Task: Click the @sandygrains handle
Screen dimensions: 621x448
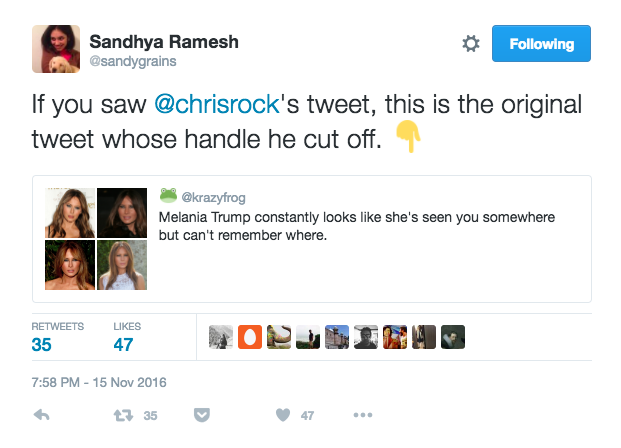Action: pyautogui.click(x=133, y=61)
